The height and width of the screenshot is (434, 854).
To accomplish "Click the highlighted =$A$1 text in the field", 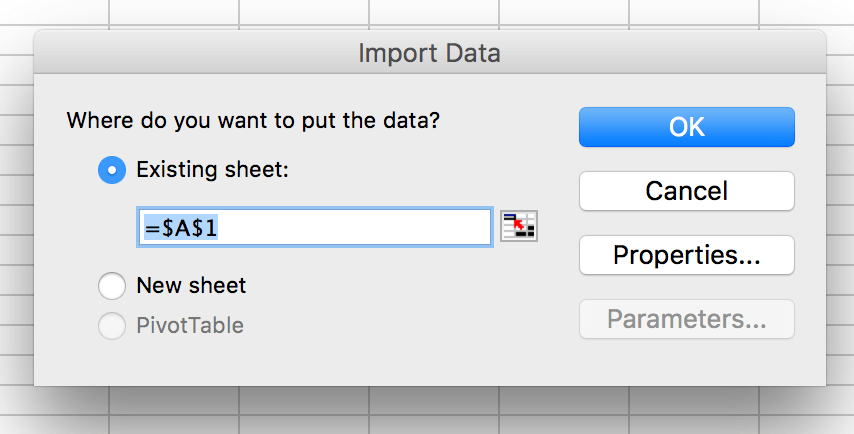I will (182, 228).
